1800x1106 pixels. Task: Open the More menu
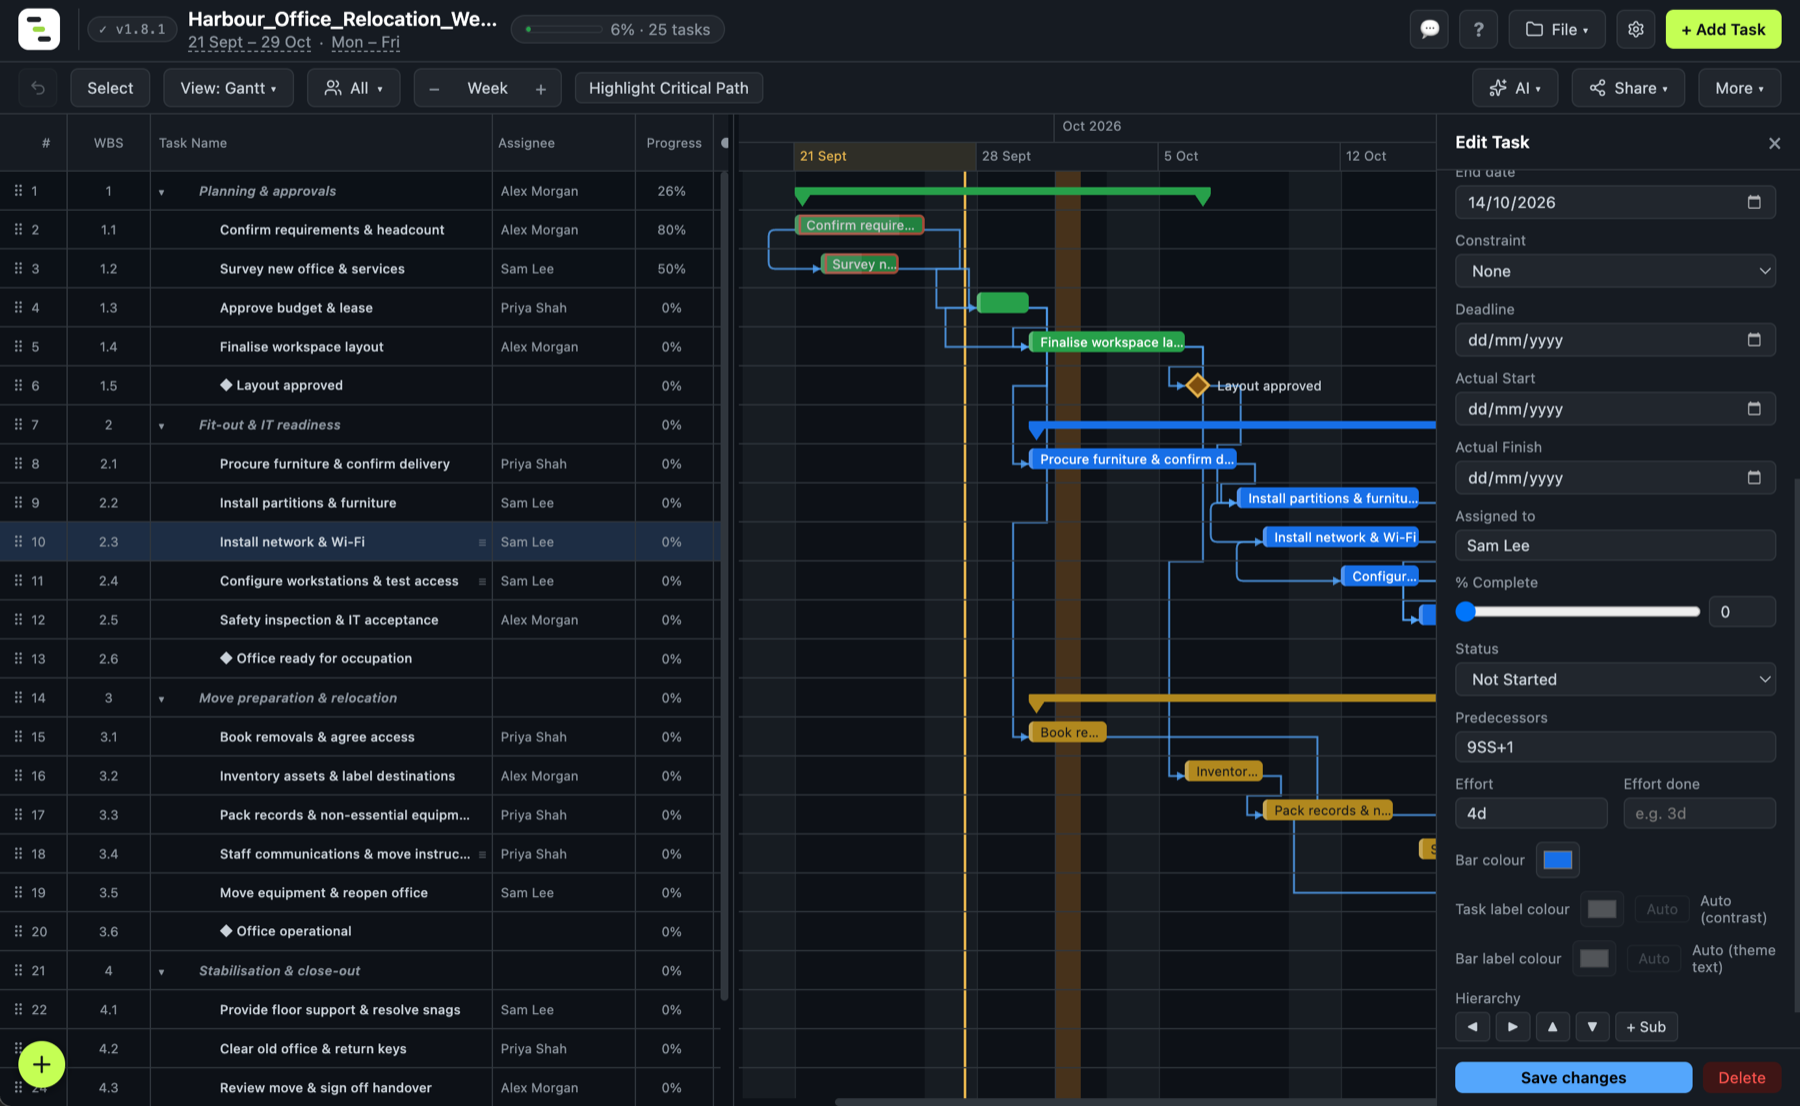1740,88
